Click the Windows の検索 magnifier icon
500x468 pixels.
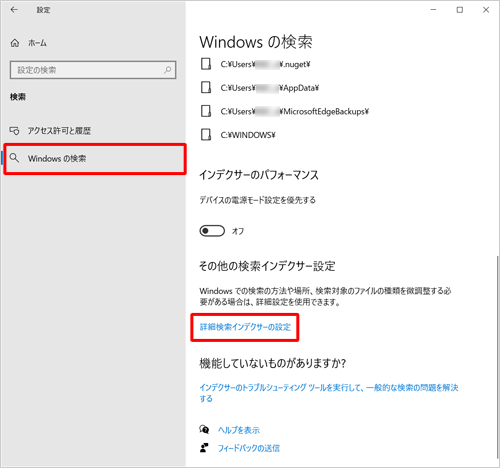pyautogui.click(x=14, y=158)
